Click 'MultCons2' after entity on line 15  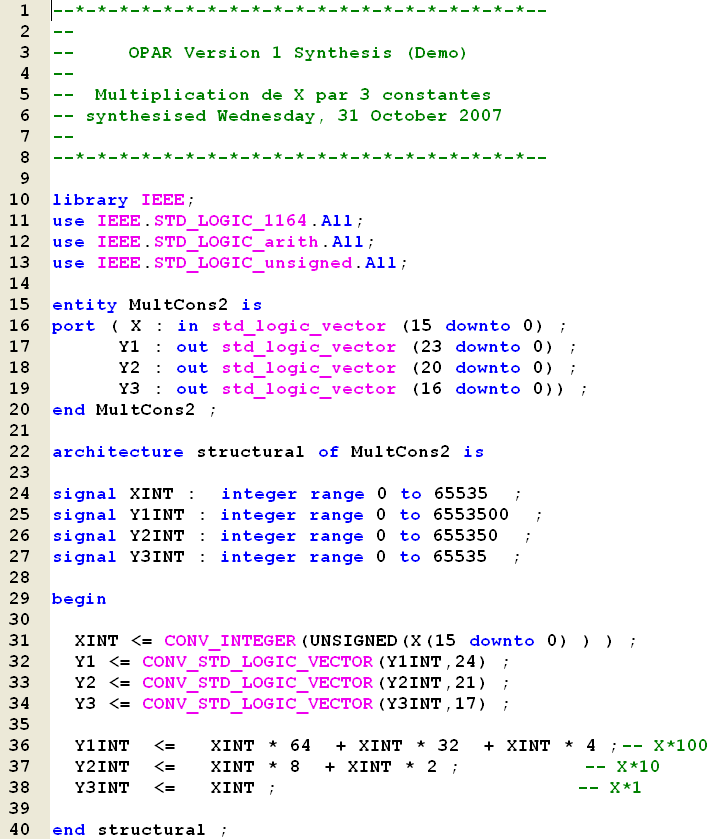(x=178, y=304)
